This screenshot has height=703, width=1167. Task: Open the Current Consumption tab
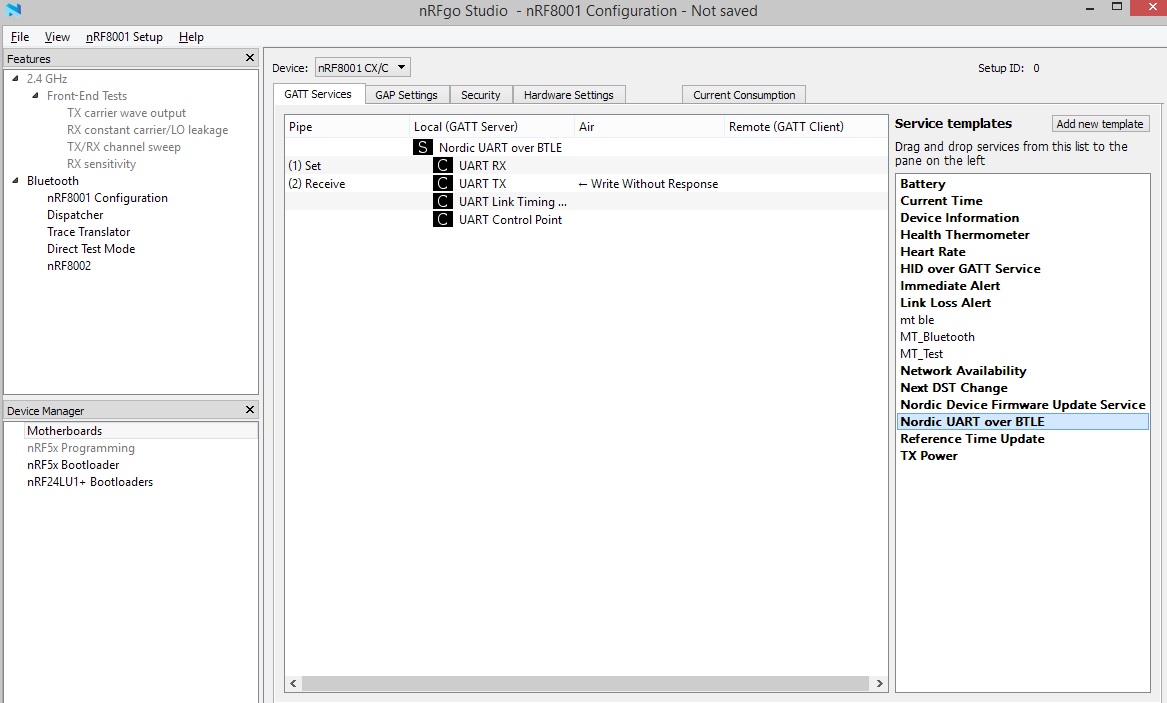coord(744,95)
